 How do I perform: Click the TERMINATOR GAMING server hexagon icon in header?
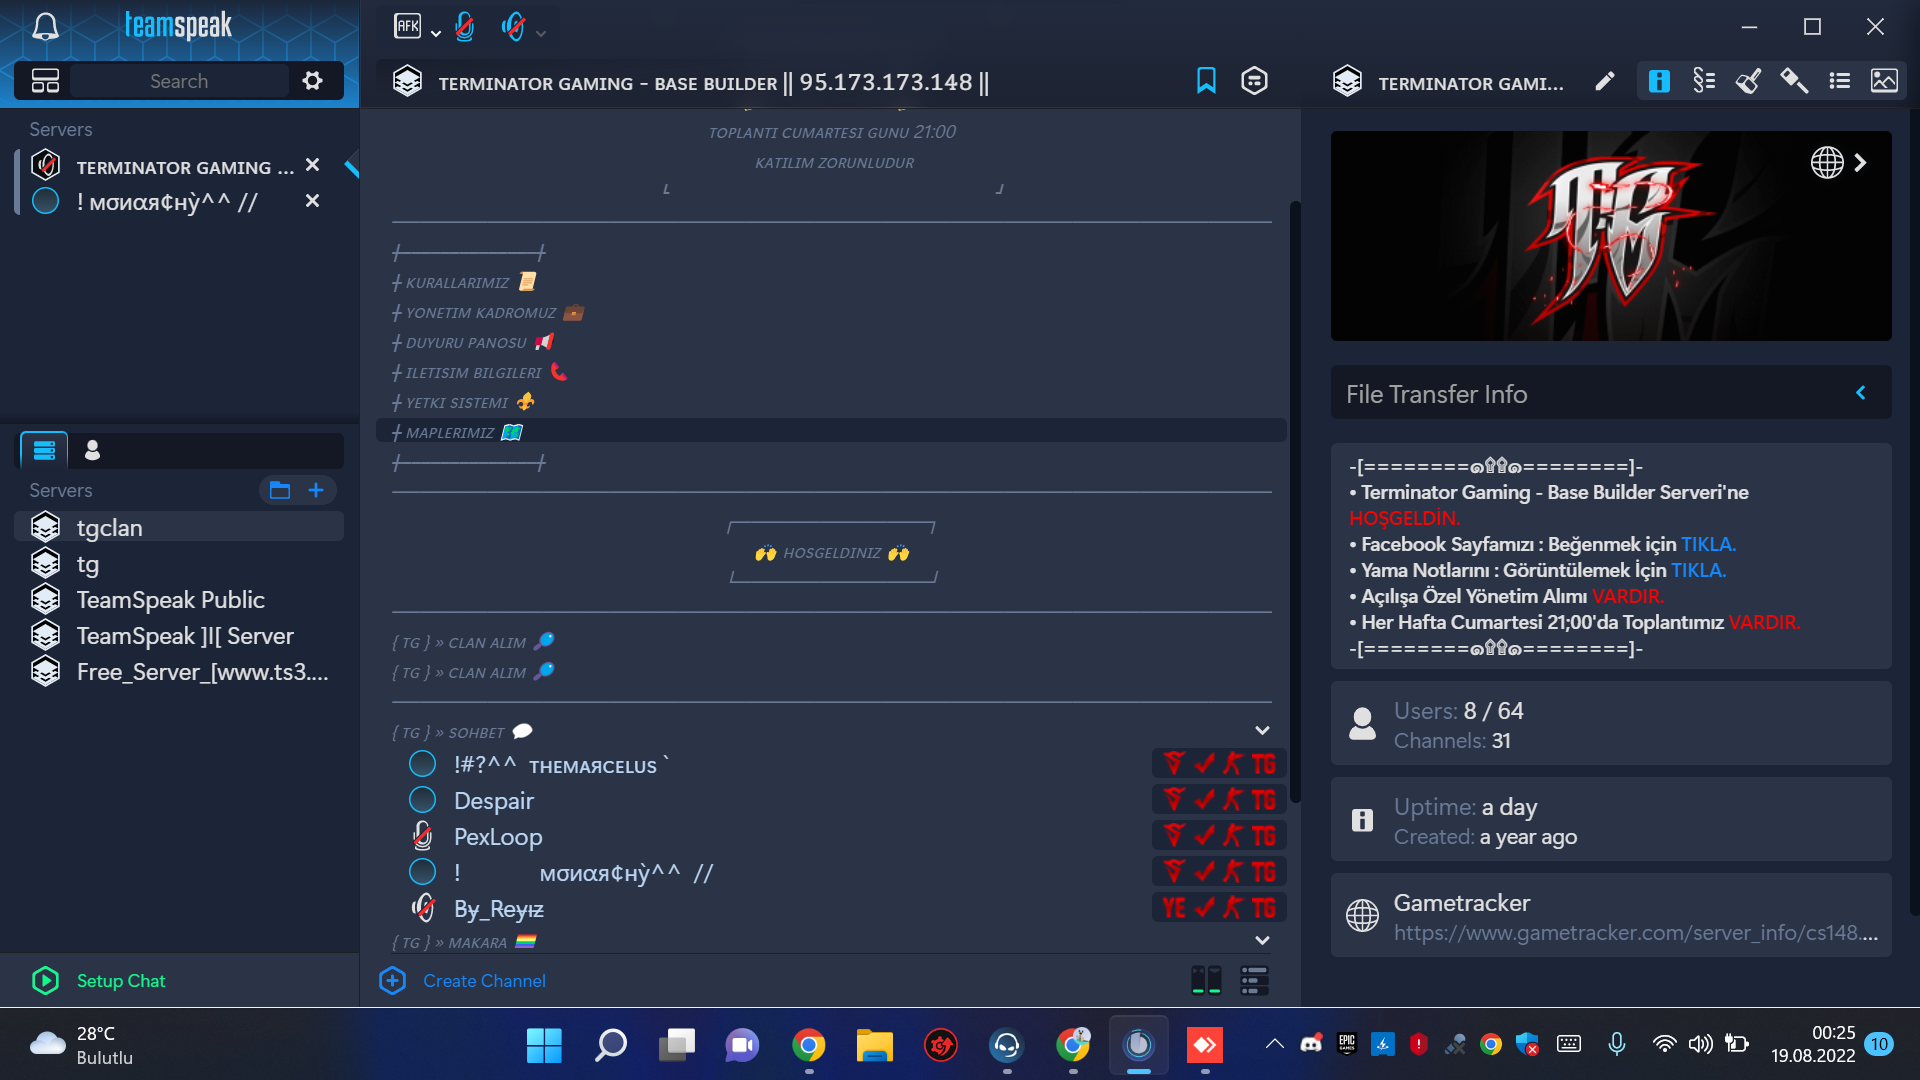407,82
